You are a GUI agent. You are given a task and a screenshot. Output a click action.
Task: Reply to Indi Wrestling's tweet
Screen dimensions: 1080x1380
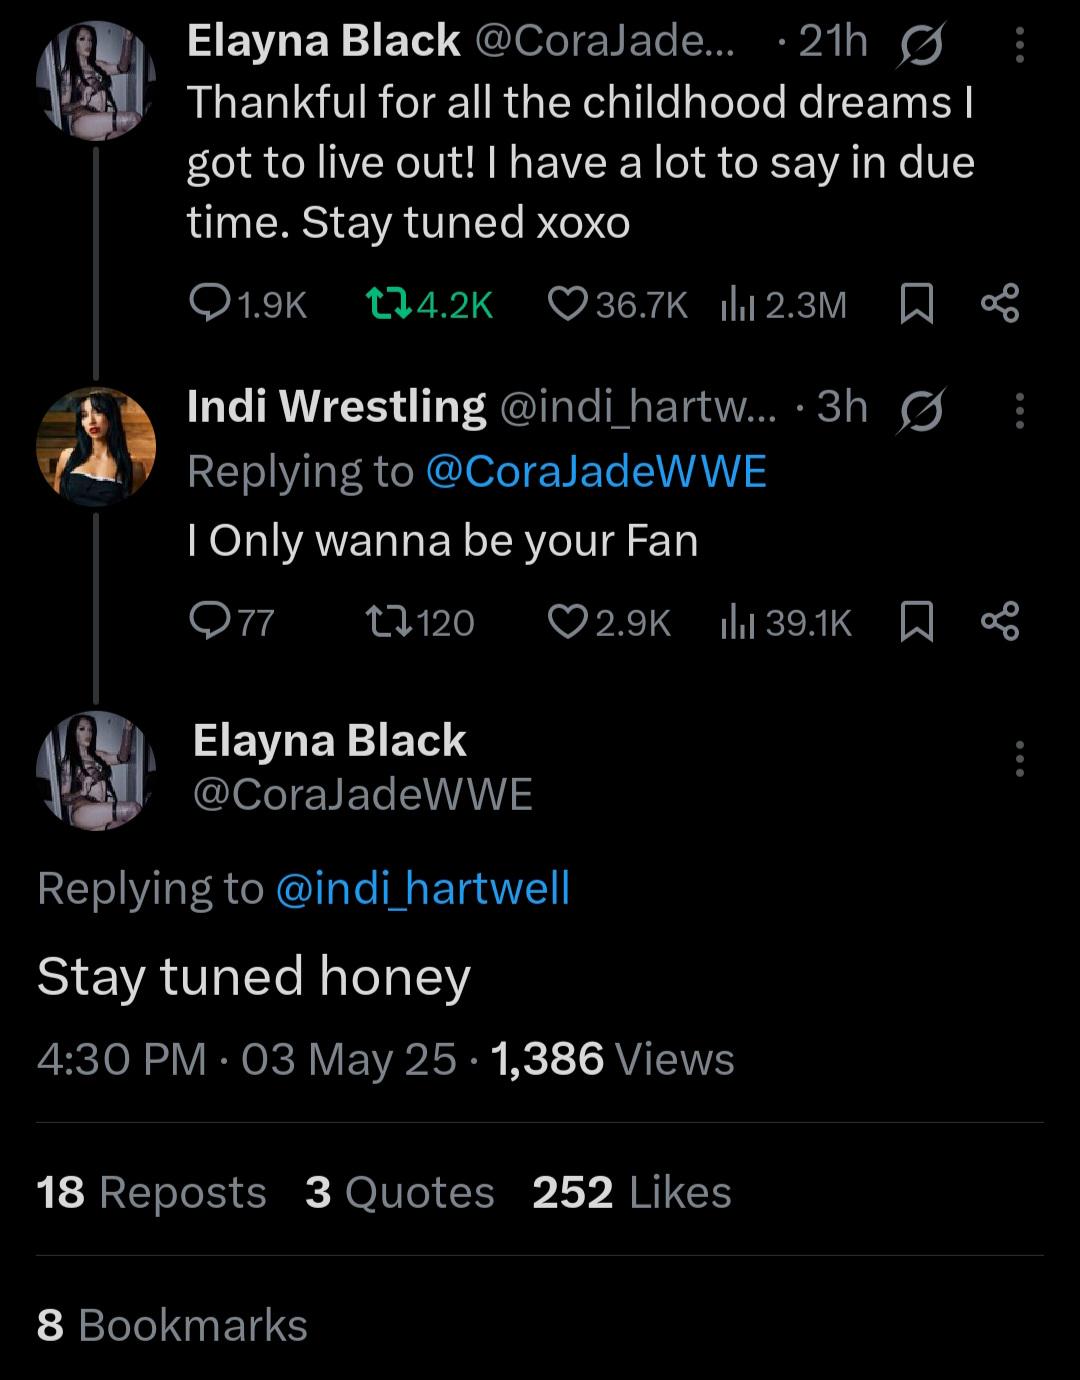(x=209, y=622)
